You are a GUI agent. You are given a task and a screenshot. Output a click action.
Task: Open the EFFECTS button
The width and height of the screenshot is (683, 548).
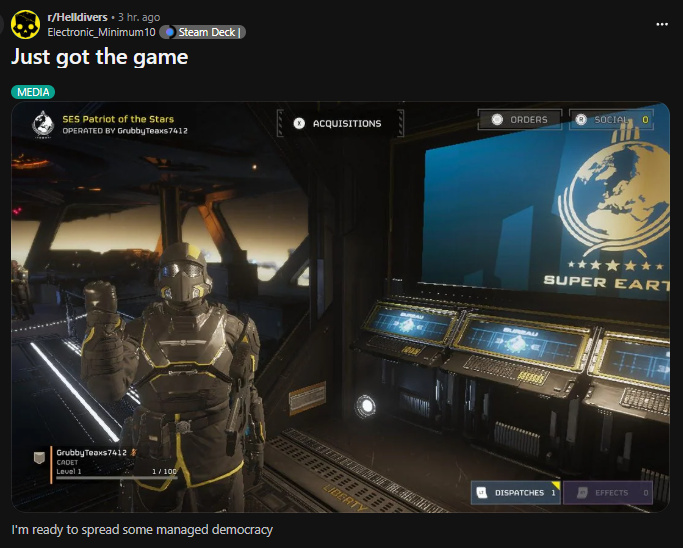point(608,493)
